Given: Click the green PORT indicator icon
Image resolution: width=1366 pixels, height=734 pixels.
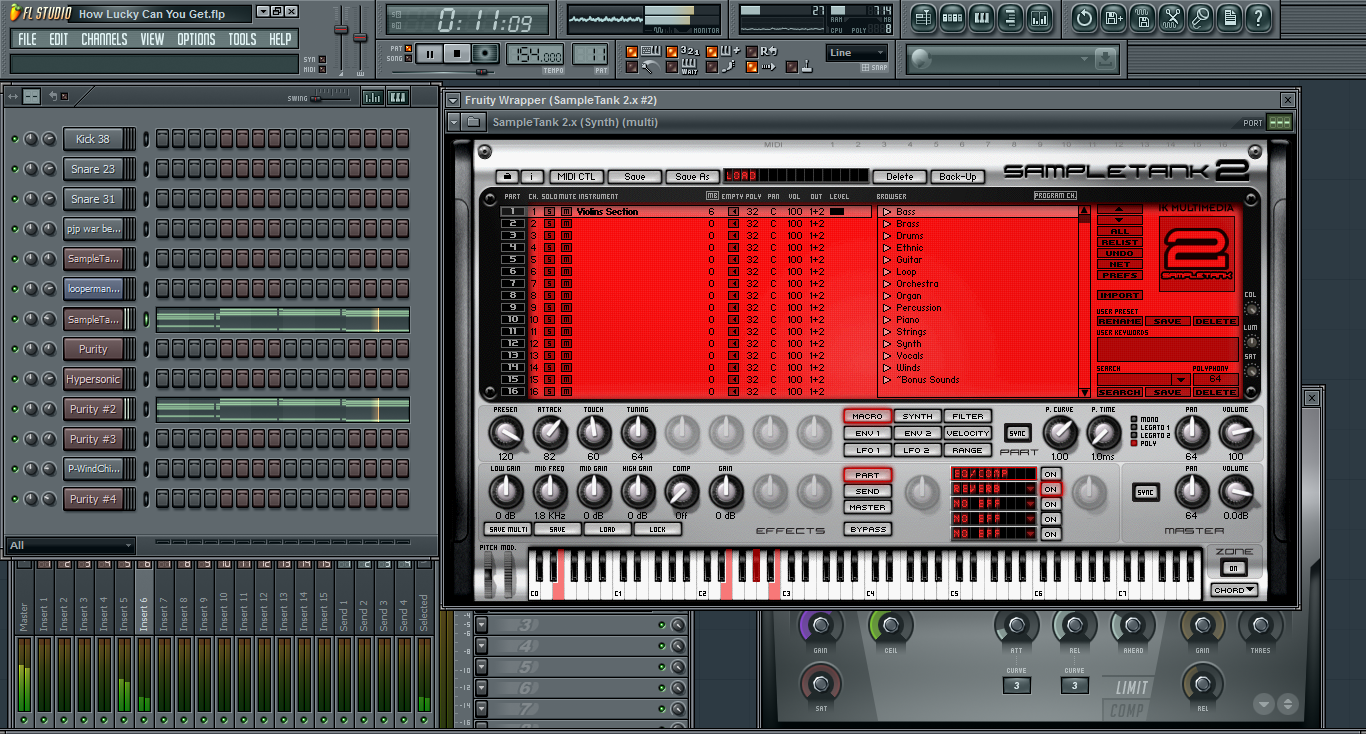Looking at the screenshot, I should coord(1279,122).
